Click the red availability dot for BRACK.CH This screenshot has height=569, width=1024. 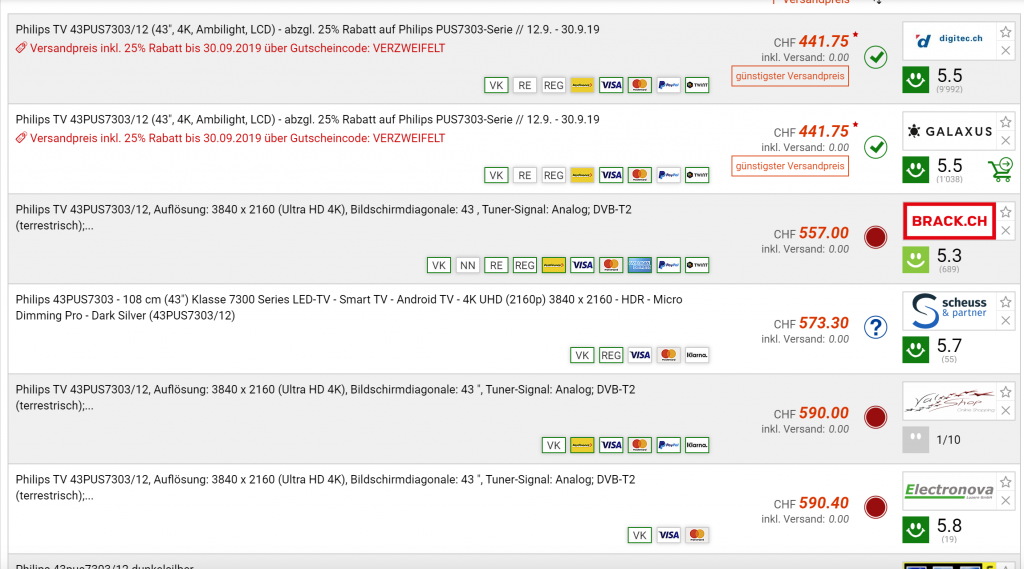coord(876,237)
